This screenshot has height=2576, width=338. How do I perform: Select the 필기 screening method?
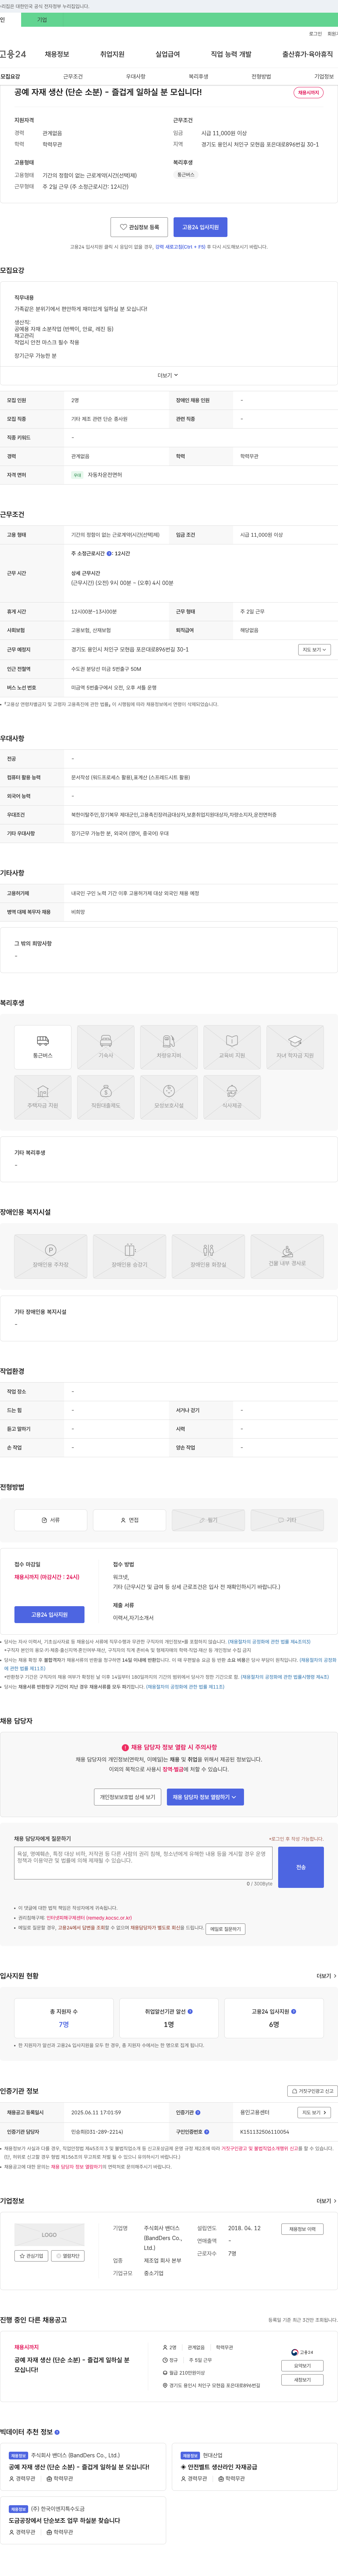tap(208, 1520)
